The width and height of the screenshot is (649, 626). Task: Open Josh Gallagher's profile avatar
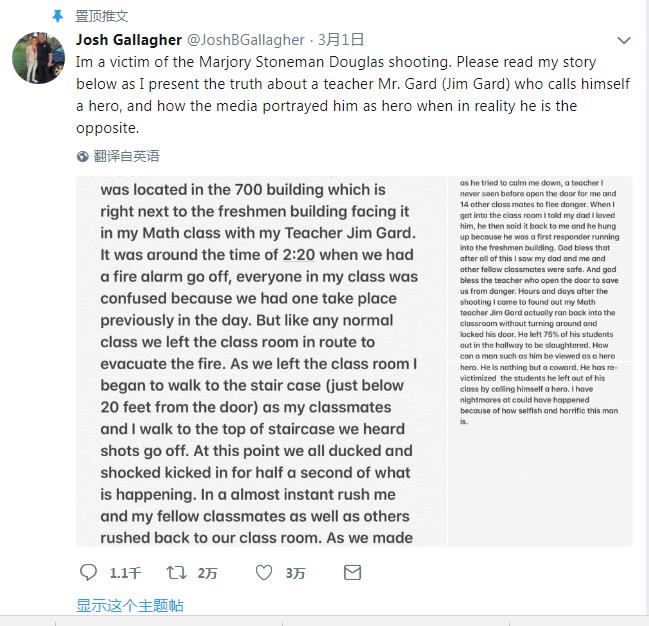(x=38, y=57)
